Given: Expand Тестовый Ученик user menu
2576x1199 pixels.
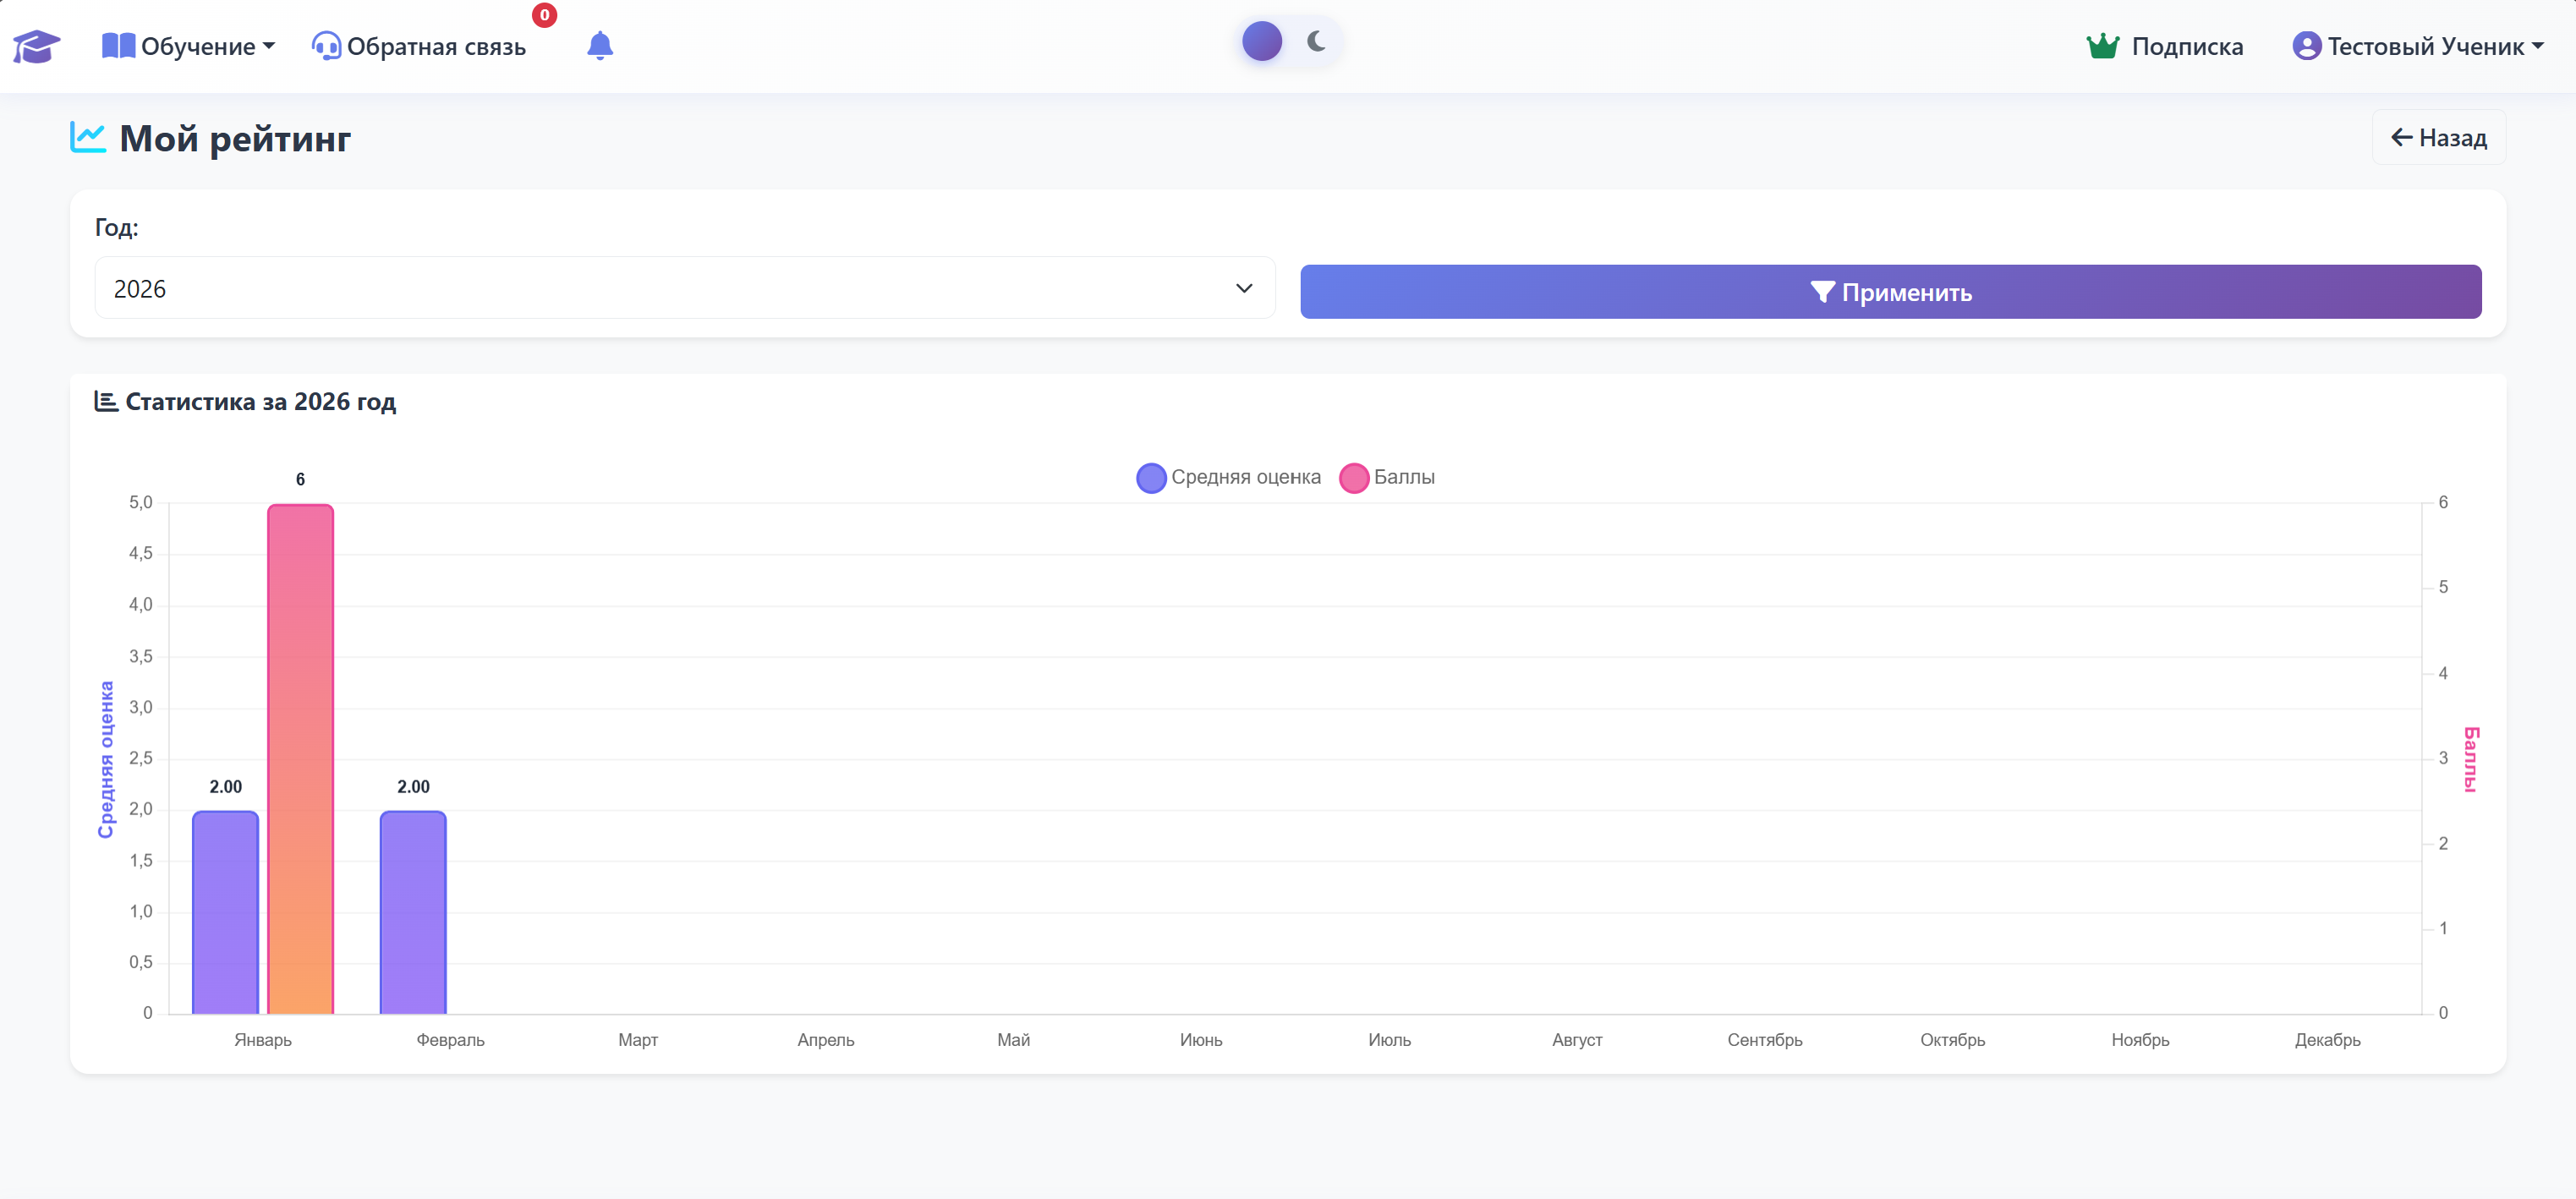Looking at the screenshot, I should (2418, 46).
